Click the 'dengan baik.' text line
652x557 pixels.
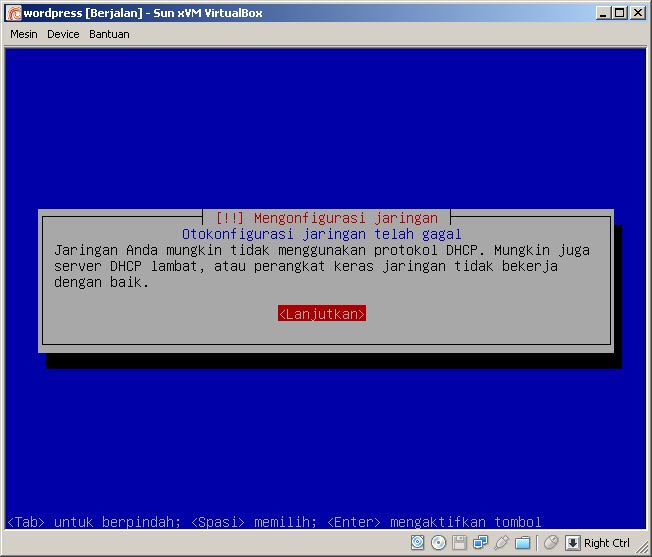pos(101,282)
